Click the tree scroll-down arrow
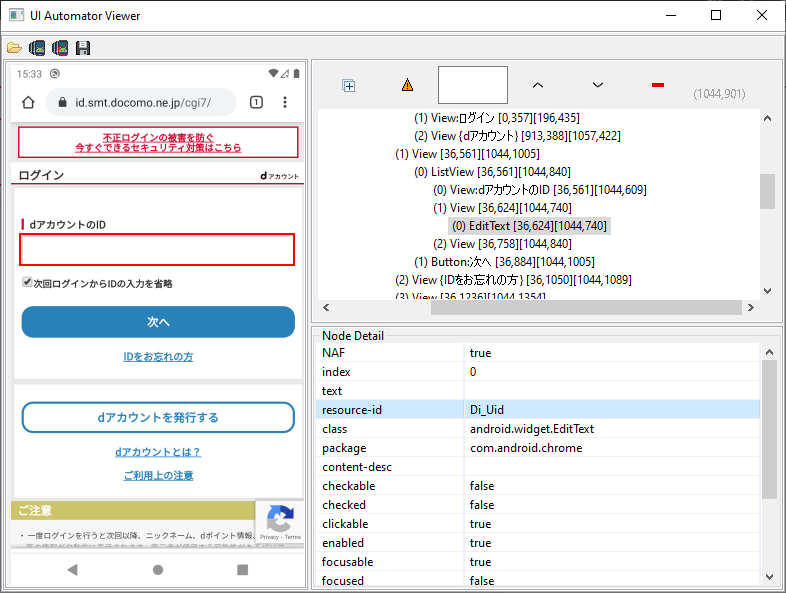 point(767,291)
